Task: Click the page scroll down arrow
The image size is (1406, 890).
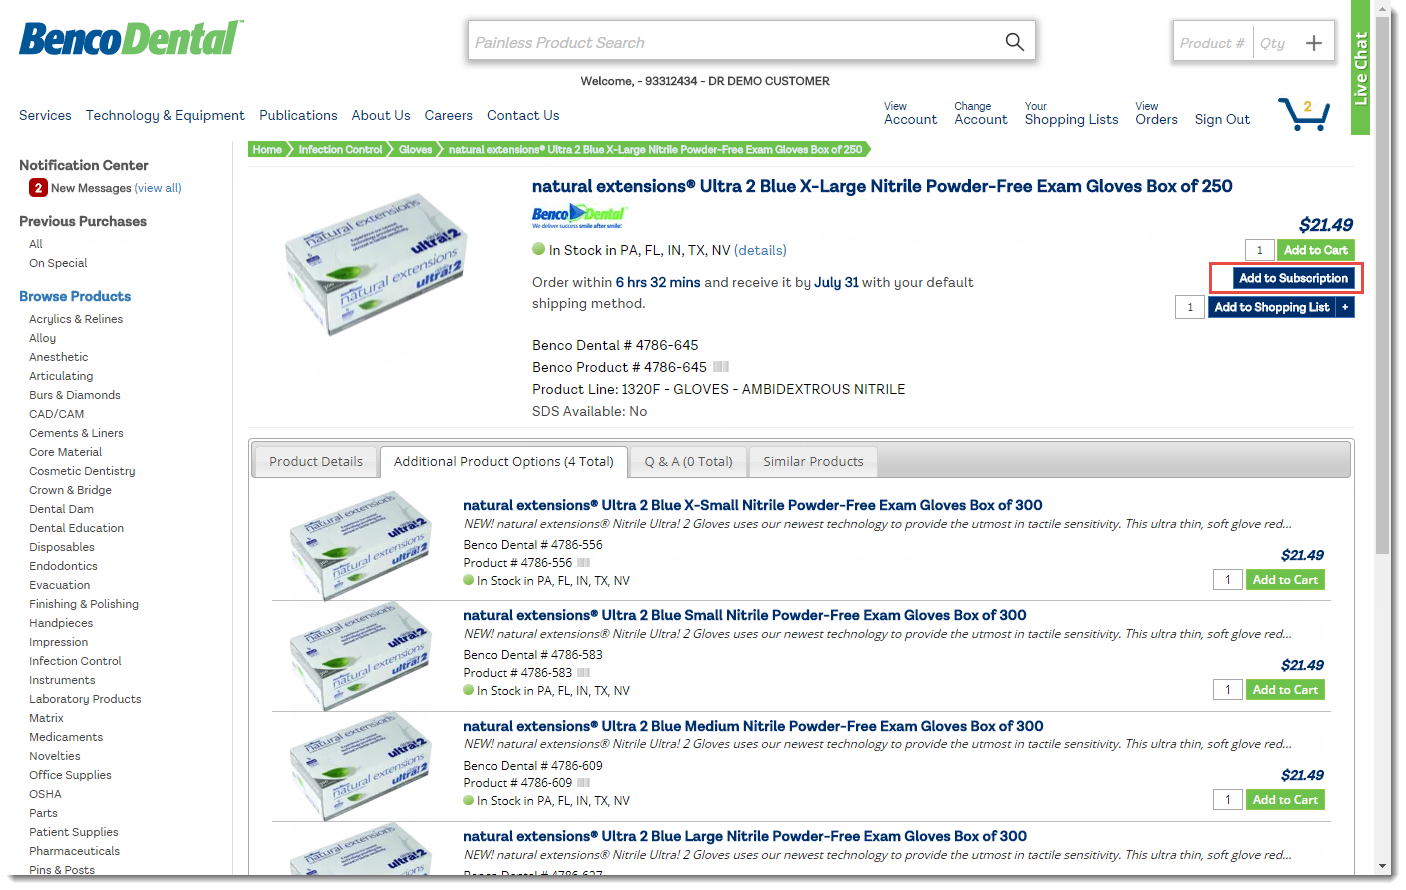Action: pos(1382,866)
